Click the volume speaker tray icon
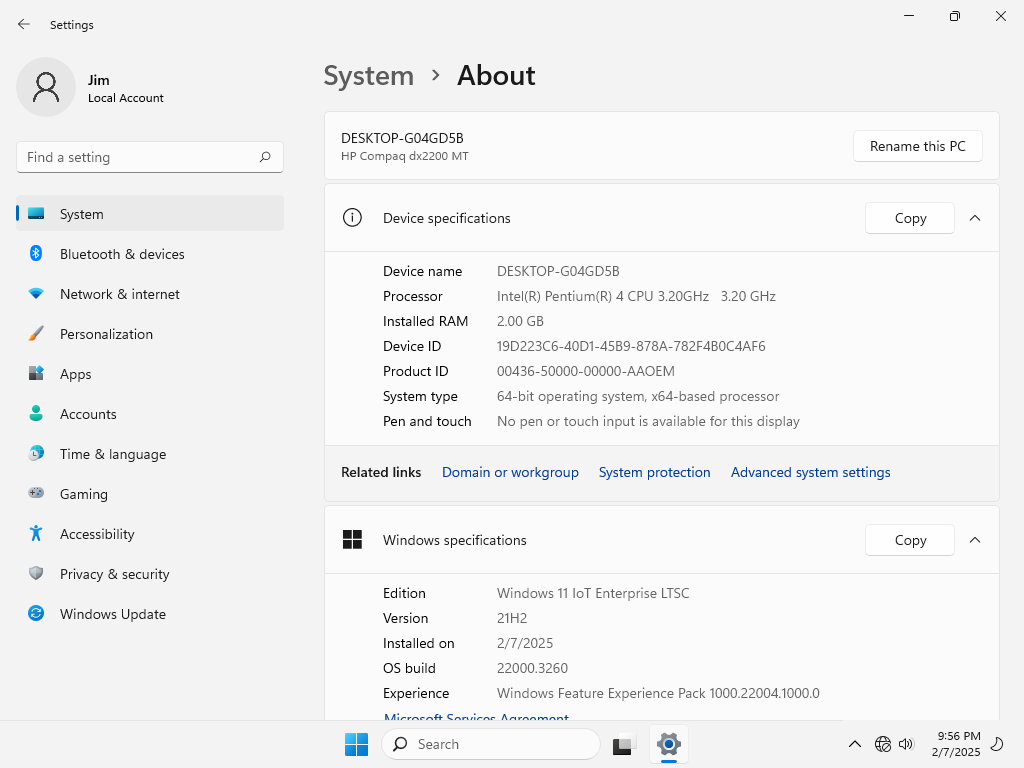 [906, 744]
